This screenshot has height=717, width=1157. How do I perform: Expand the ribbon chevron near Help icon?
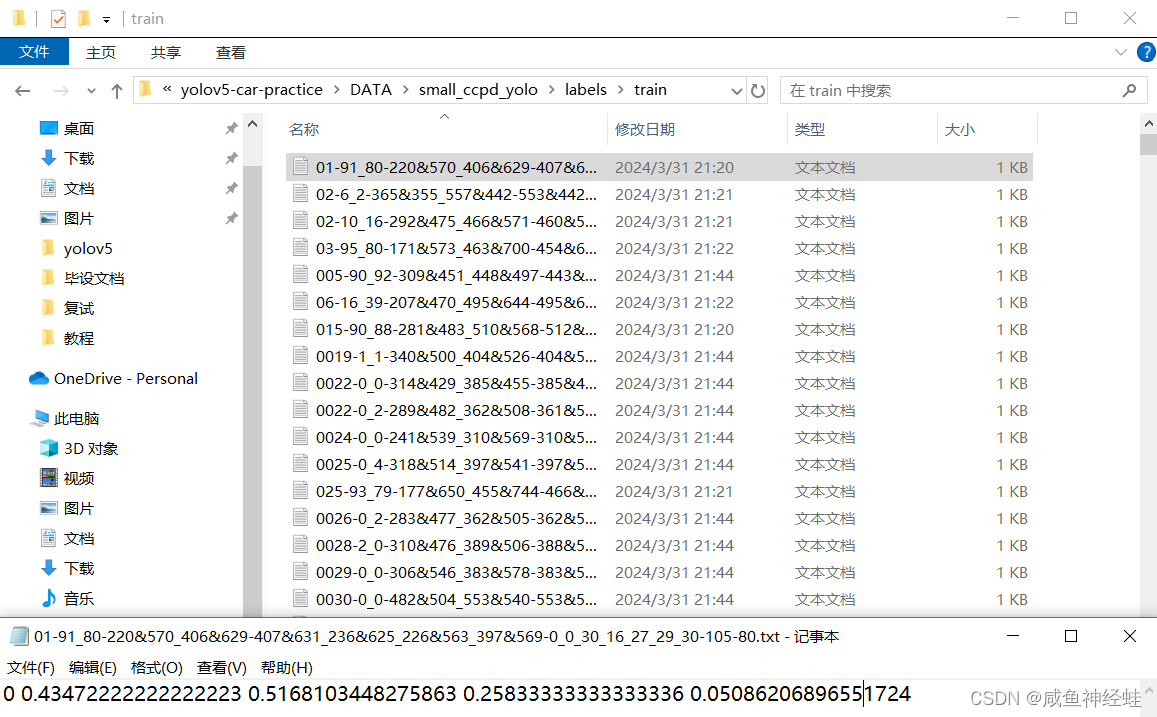(1121, 52)
